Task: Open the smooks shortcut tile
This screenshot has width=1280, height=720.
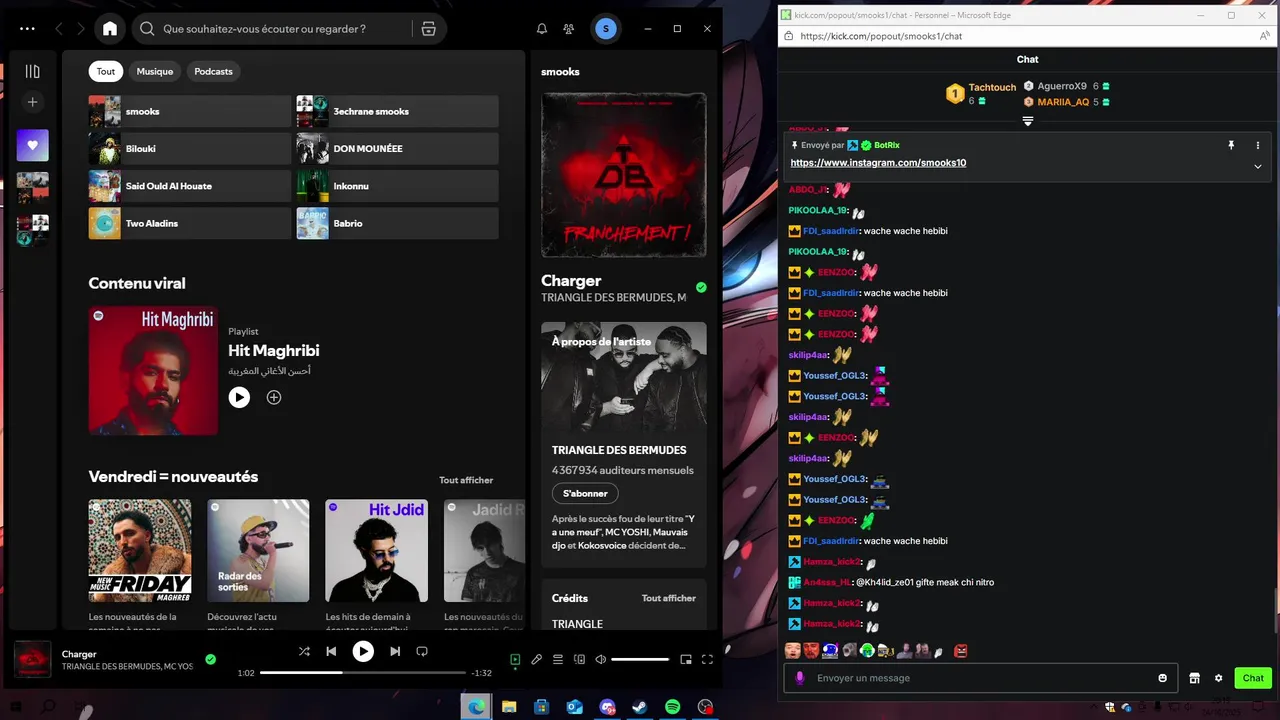Action: click(190, 111)
